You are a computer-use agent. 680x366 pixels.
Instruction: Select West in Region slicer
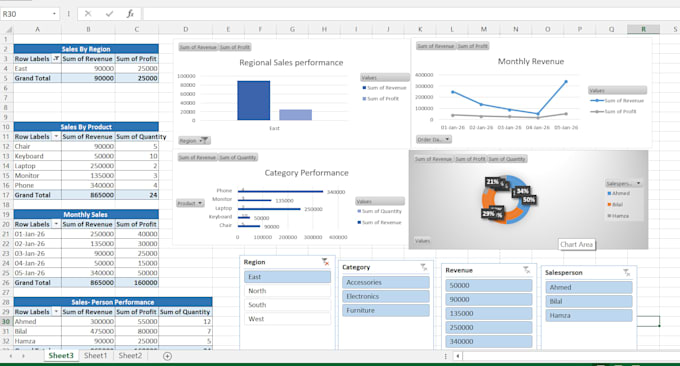(x=287, y=319)
